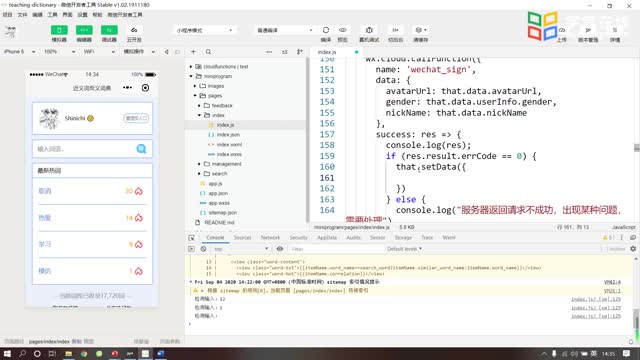Toggle the console live expression eye icon
The image size is (640, 360).
(x=280, y=249)
